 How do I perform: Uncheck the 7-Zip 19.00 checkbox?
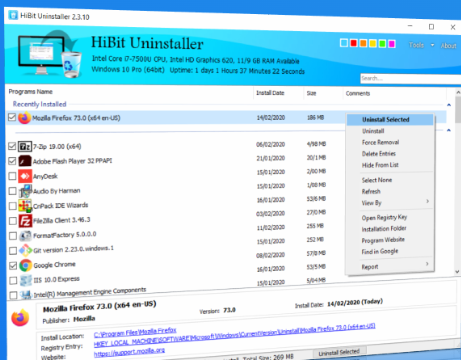pos(12,146)
